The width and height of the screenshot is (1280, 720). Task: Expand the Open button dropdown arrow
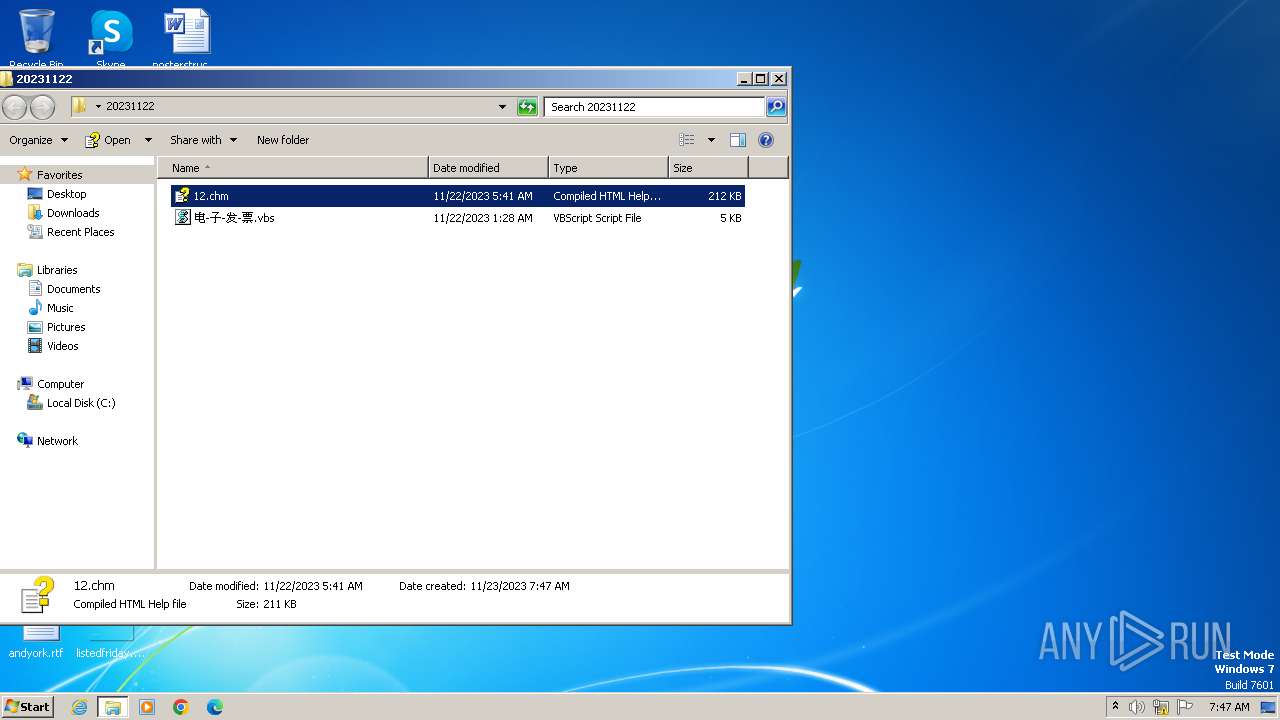point(148,140)
